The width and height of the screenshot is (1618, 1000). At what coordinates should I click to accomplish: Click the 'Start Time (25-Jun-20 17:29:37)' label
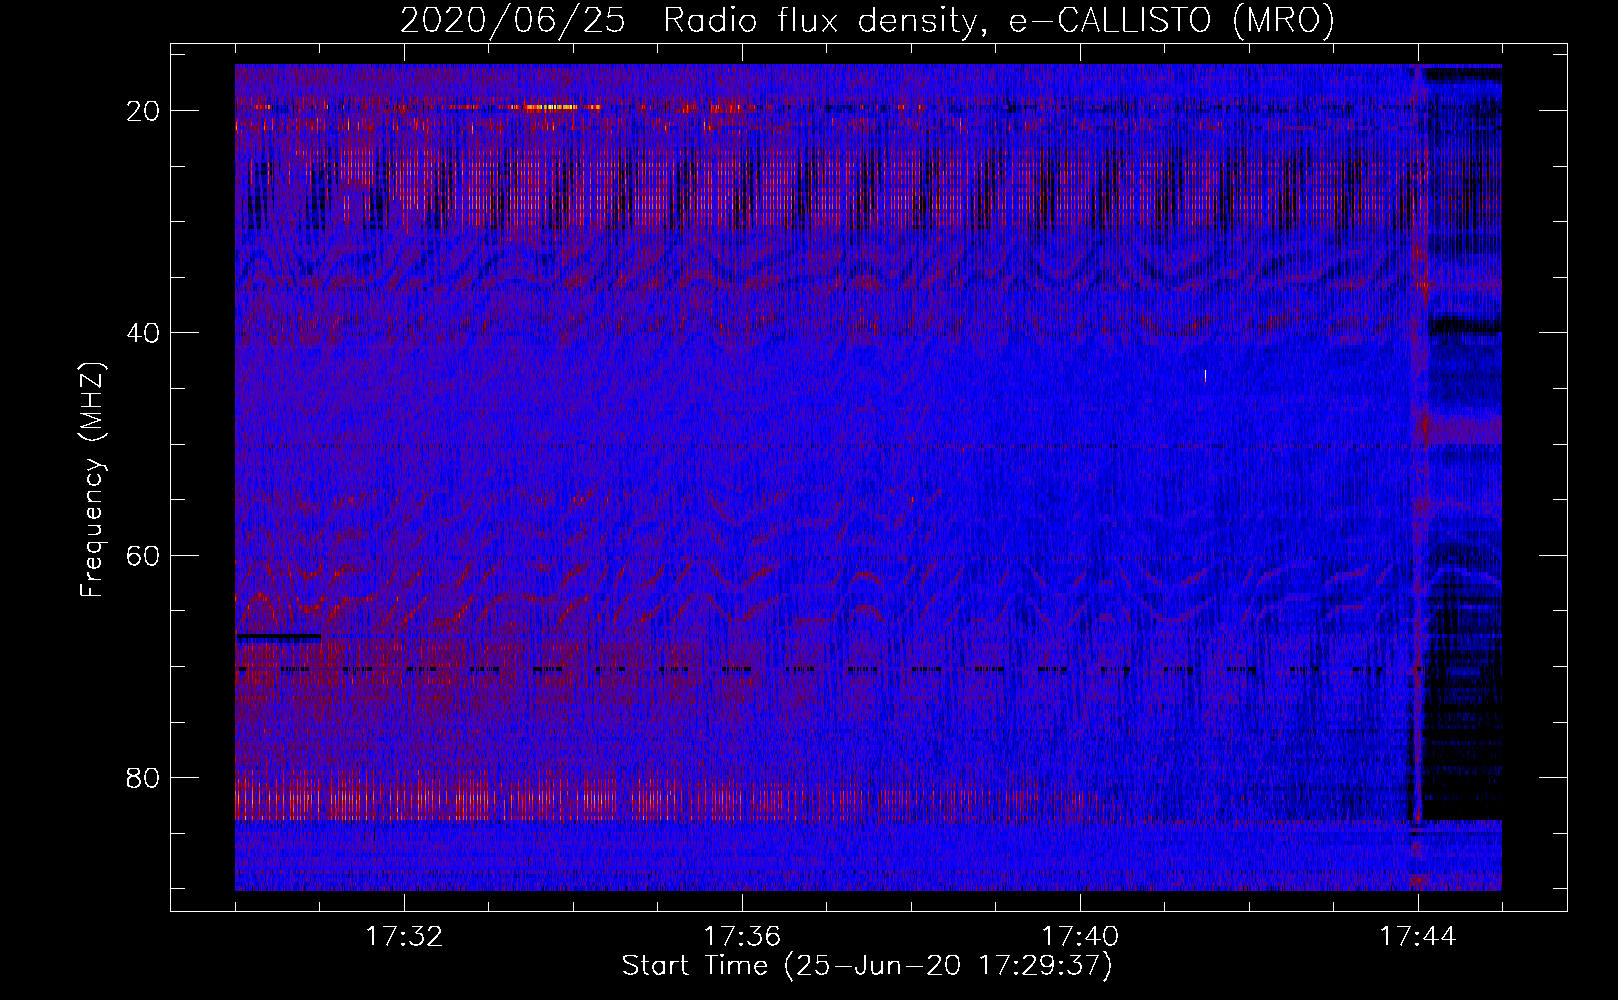coord(867,966)
